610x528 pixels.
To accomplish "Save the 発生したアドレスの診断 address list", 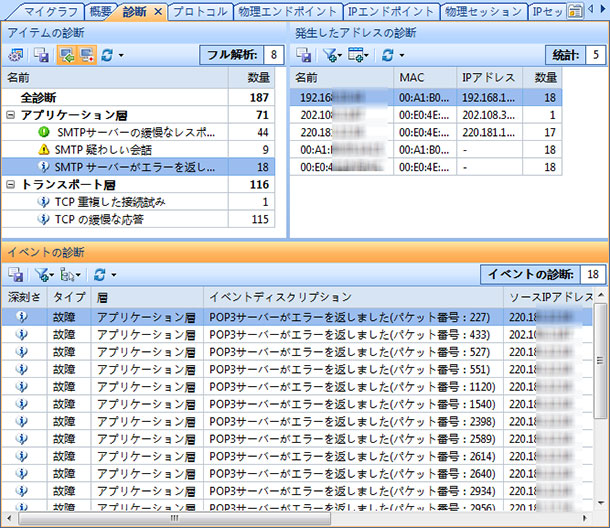I will (x=304, y=54).
